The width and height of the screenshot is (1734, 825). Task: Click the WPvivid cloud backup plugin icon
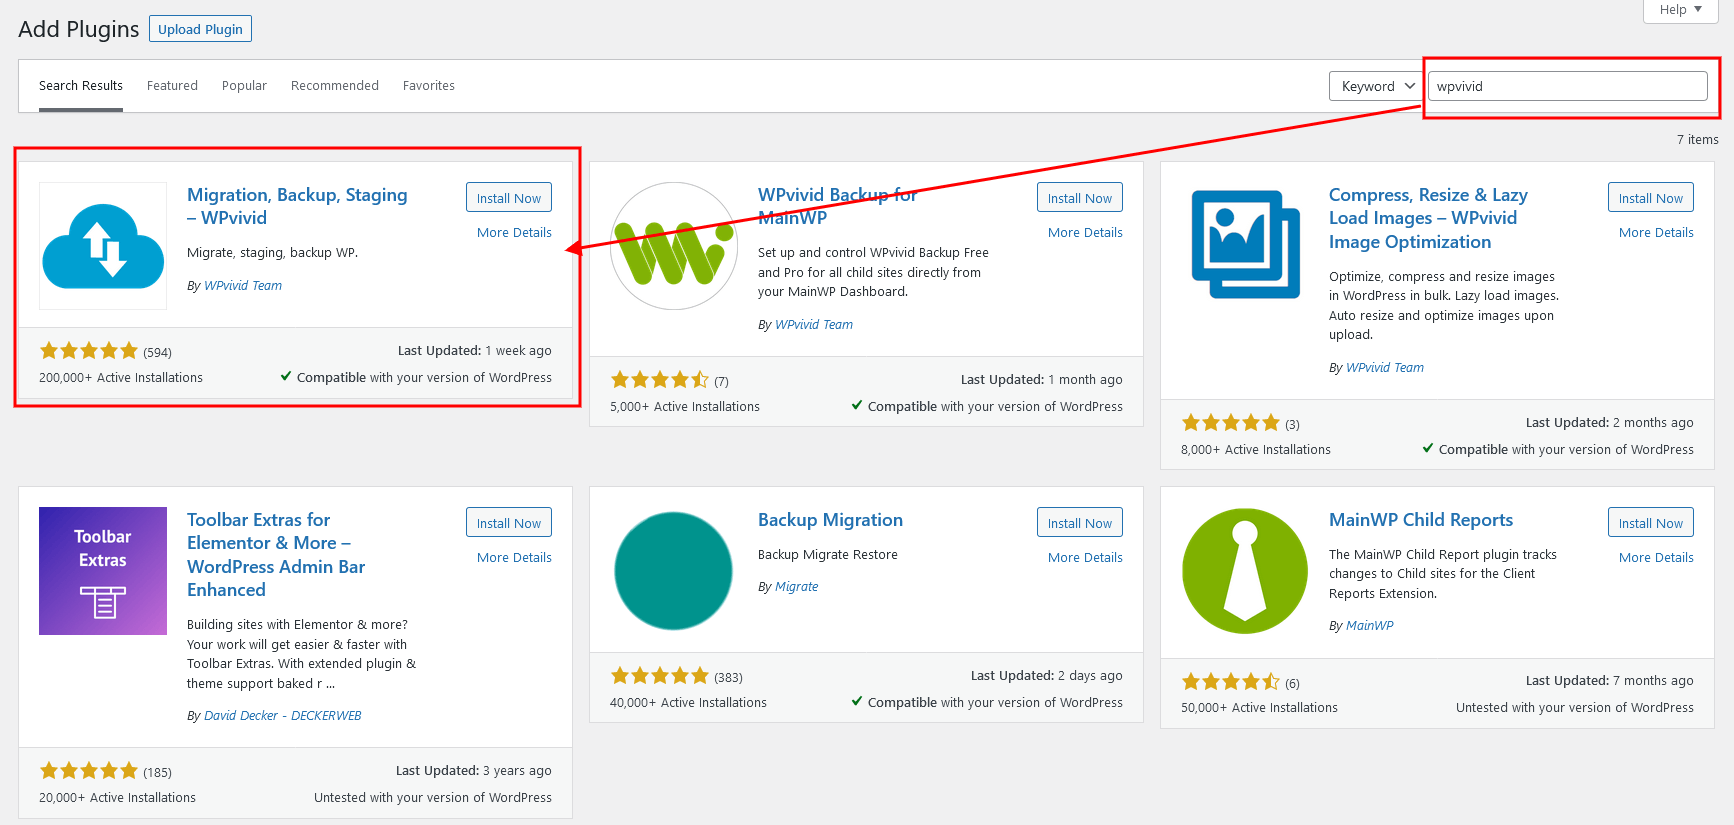pyautogui.click(x=103, y=246)
